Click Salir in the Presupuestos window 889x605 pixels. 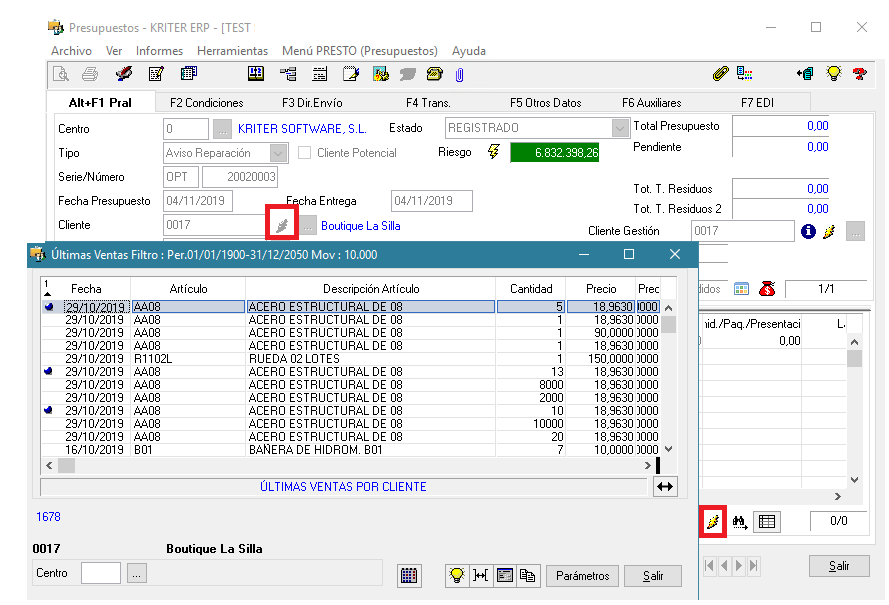(839, 566)
